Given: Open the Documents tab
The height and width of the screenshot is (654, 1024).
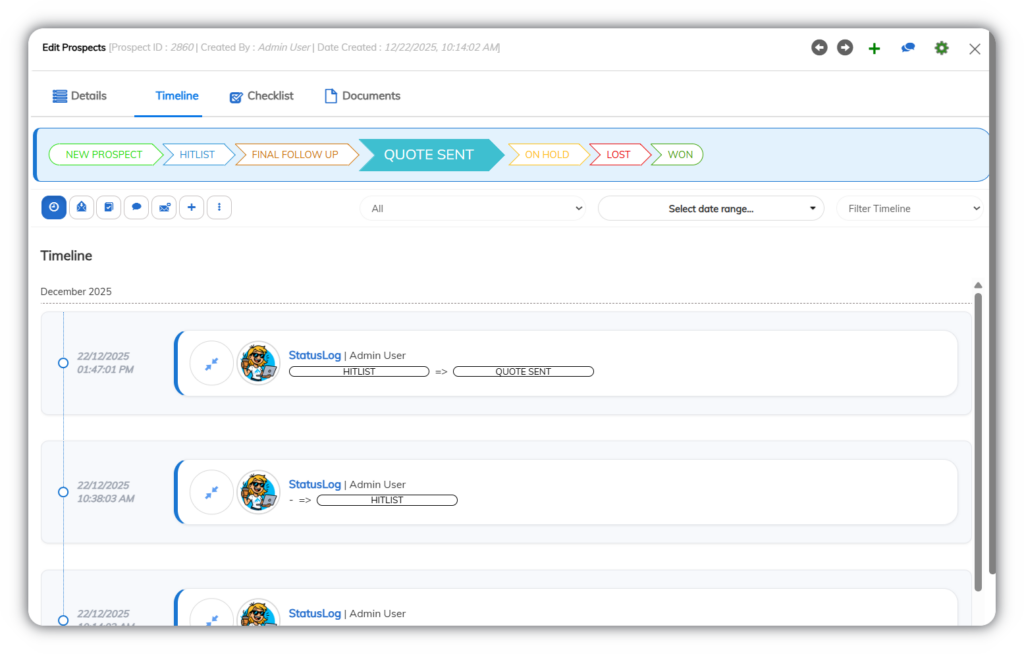Looking at the screenshot, I should 362,96.
